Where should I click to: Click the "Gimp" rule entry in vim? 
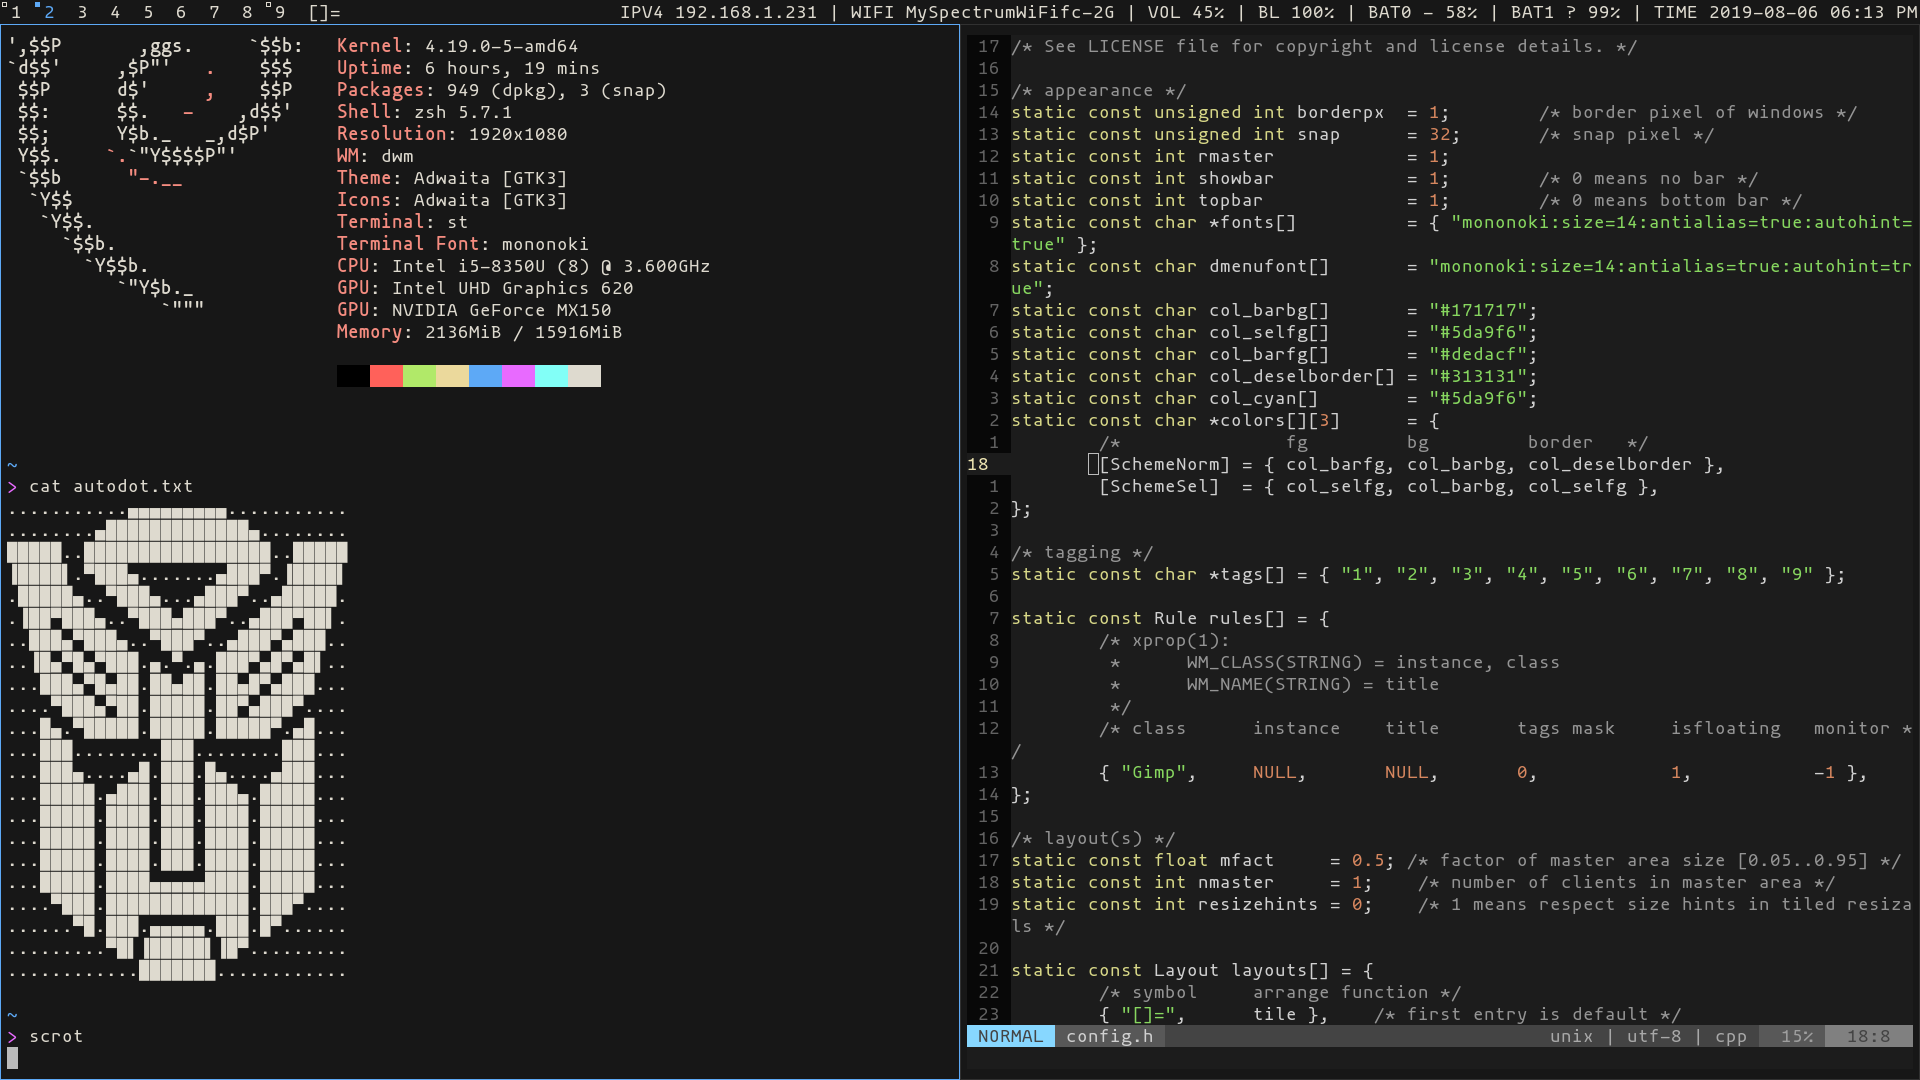[x=1152, y=772]
